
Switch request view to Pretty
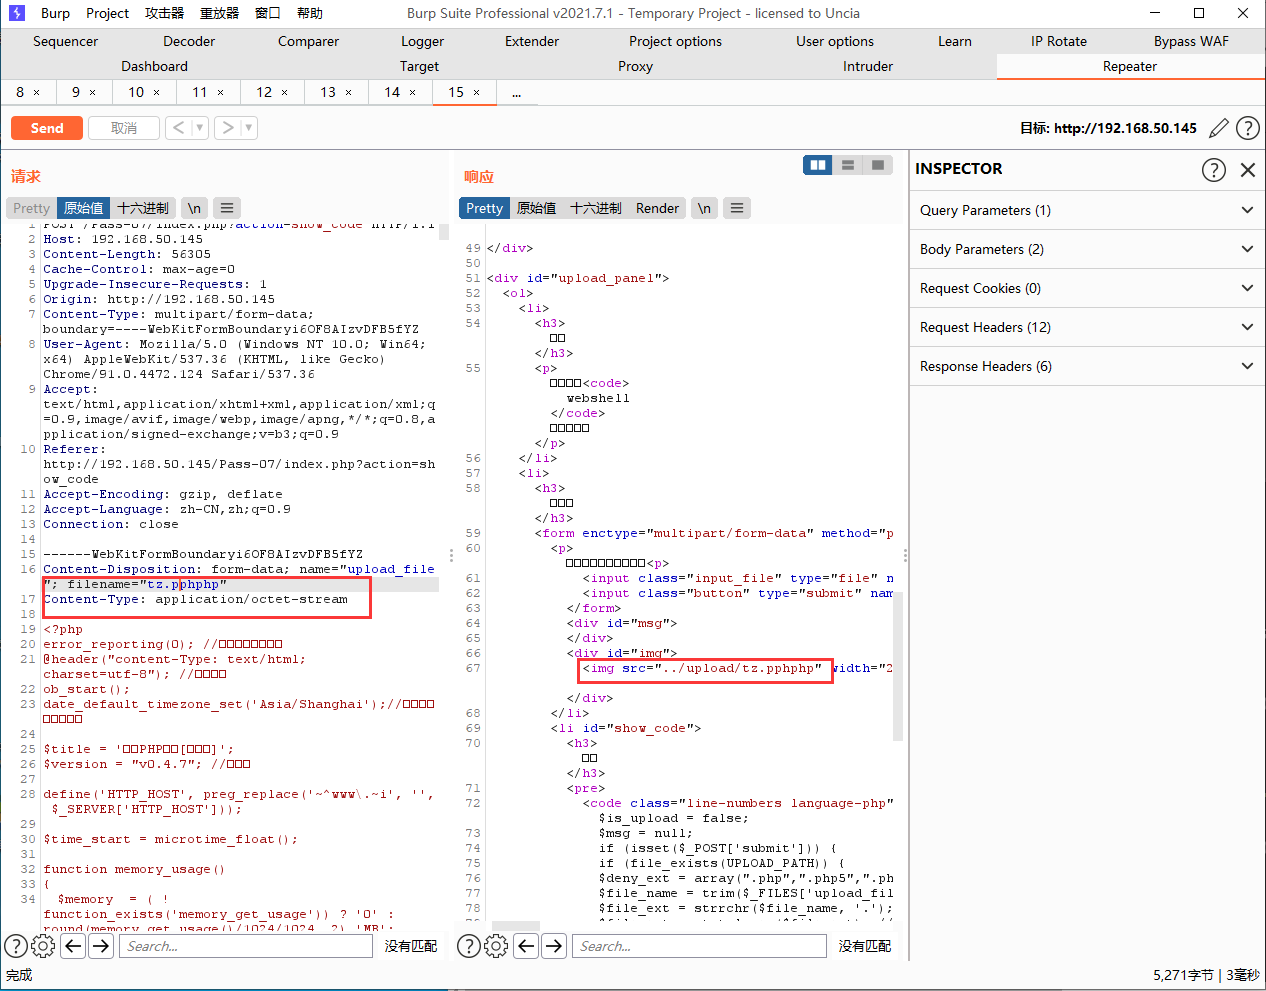(31, 208)
